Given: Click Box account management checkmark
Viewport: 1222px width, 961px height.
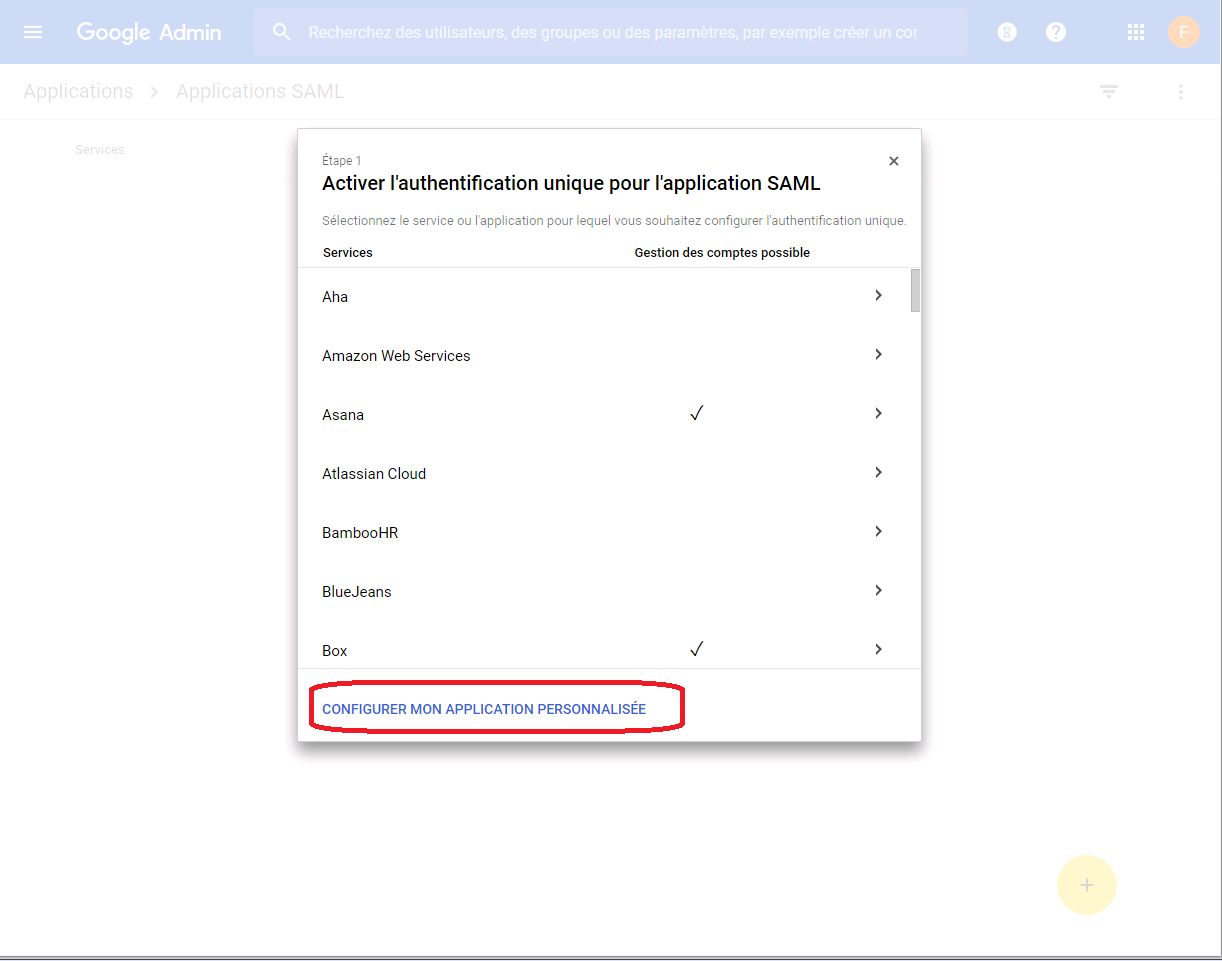Looking at the screenshot, I should coord(697,649).
